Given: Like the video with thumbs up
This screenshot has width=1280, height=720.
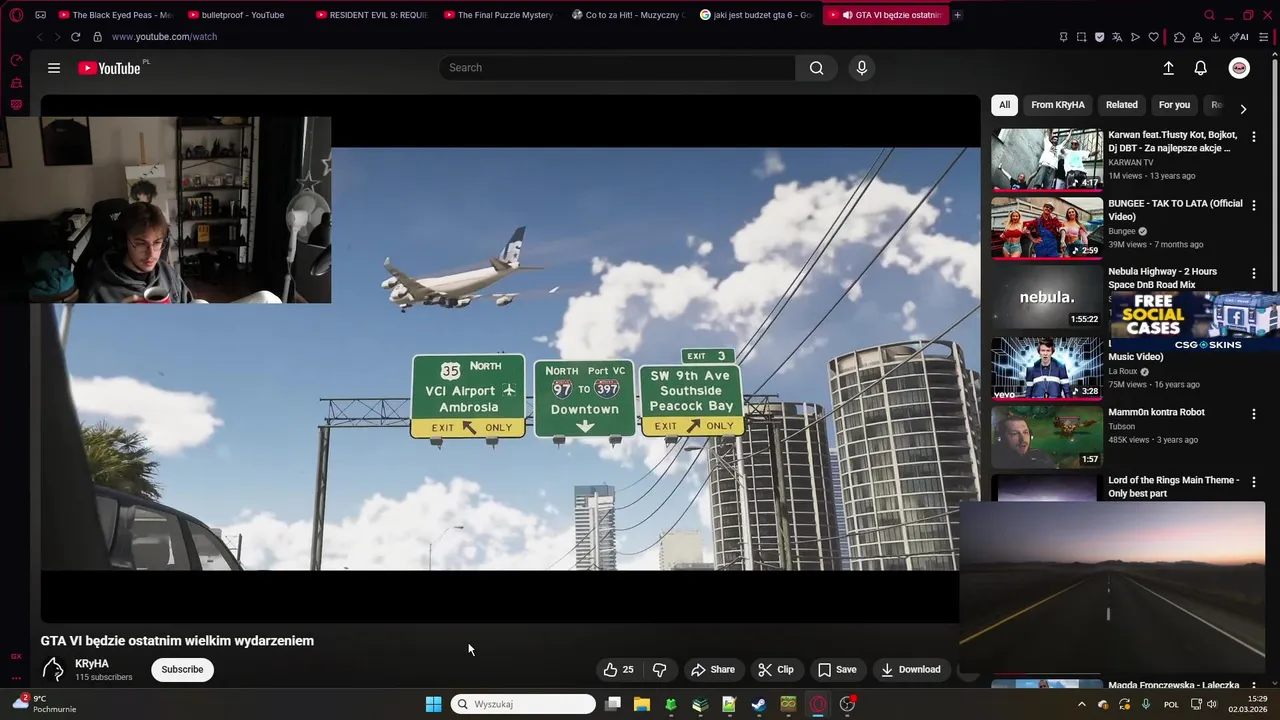Looking at the screenshot, I should click(619, 670).
